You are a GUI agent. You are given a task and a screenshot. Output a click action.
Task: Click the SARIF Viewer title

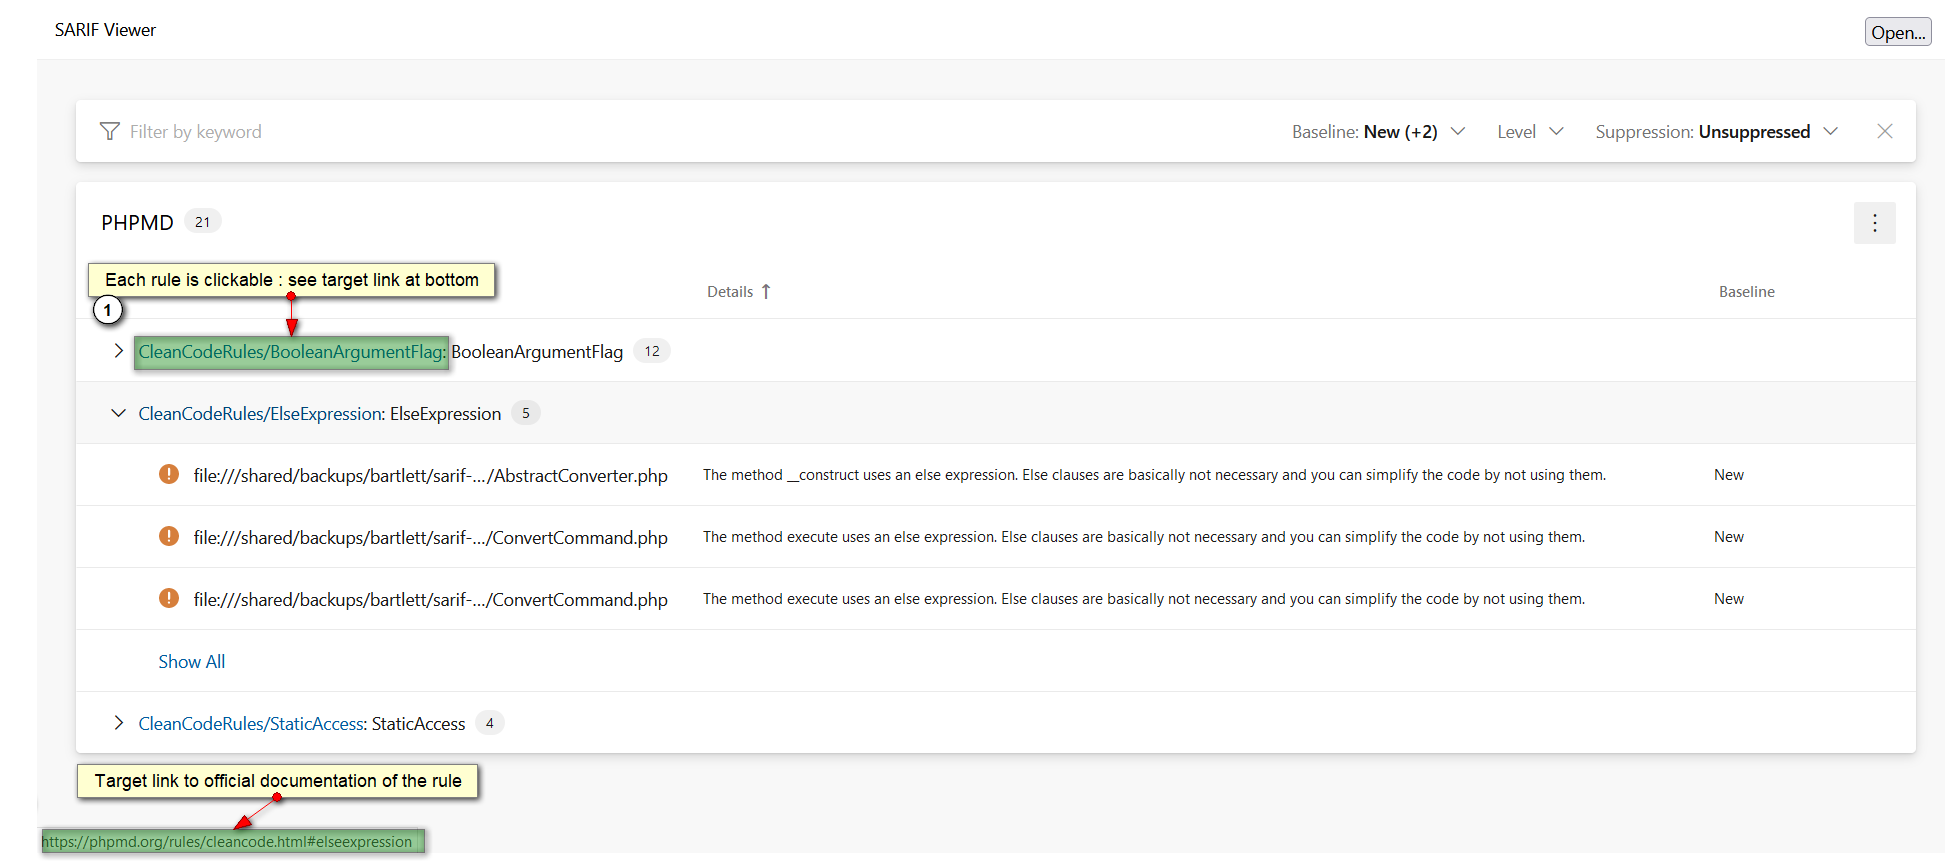coord(105,30)
